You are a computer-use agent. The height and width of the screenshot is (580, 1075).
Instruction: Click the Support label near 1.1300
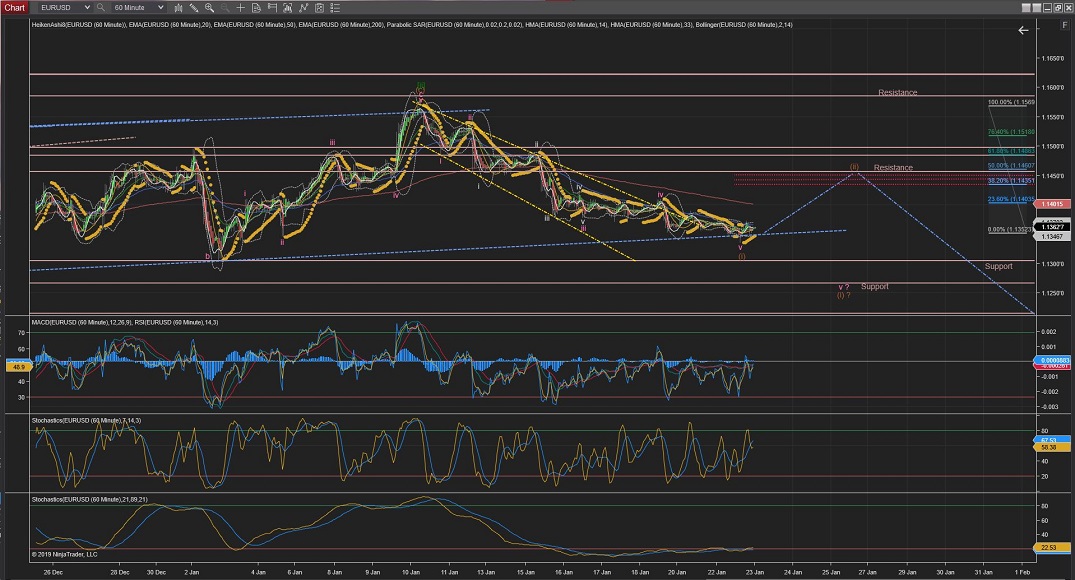click(997, 266)
